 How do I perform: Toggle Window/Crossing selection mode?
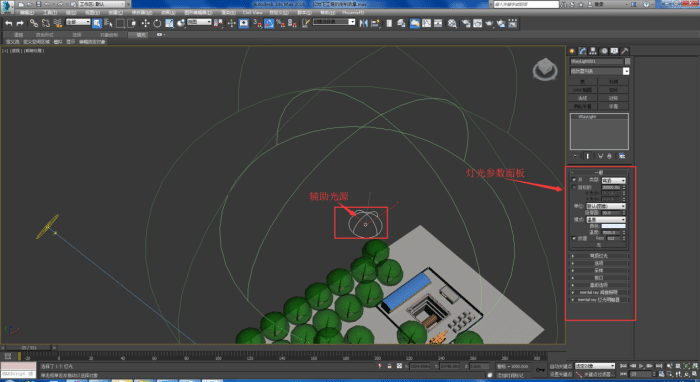tap(132, 23)
